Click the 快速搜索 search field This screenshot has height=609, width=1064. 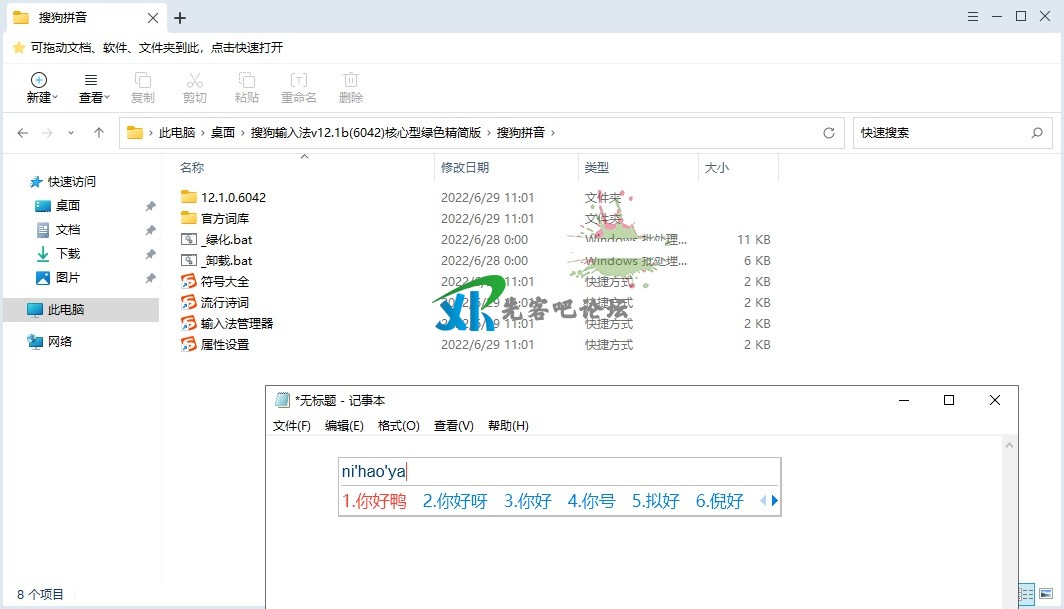(x=940, y=133)
